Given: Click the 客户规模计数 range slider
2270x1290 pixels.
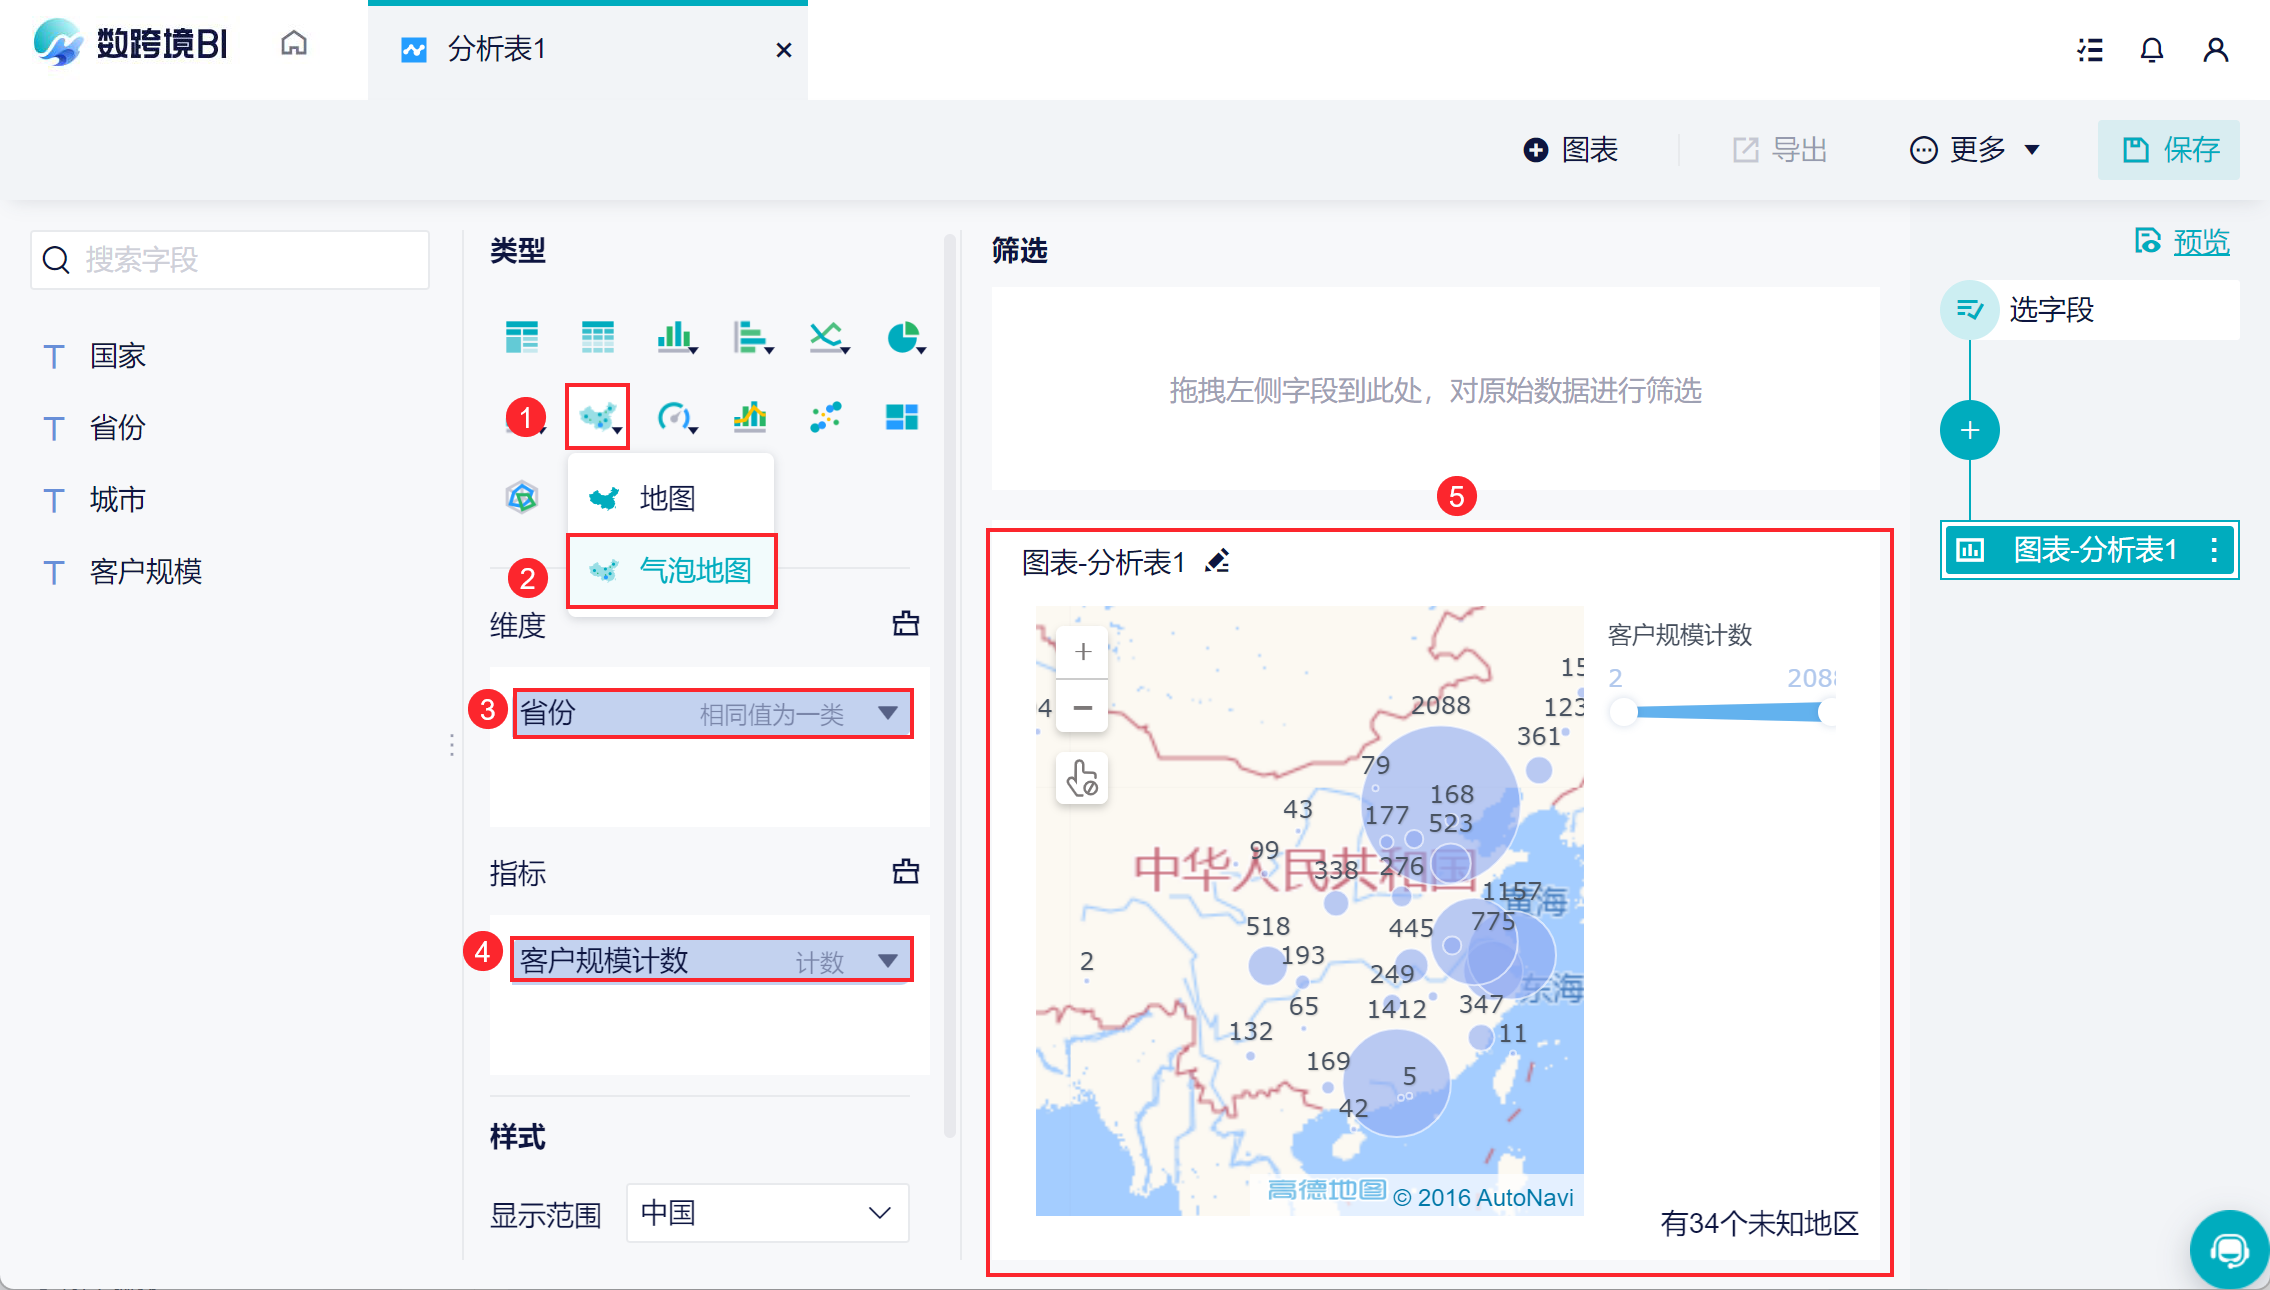Looking at the screenshot, I should coord(1725,712).
